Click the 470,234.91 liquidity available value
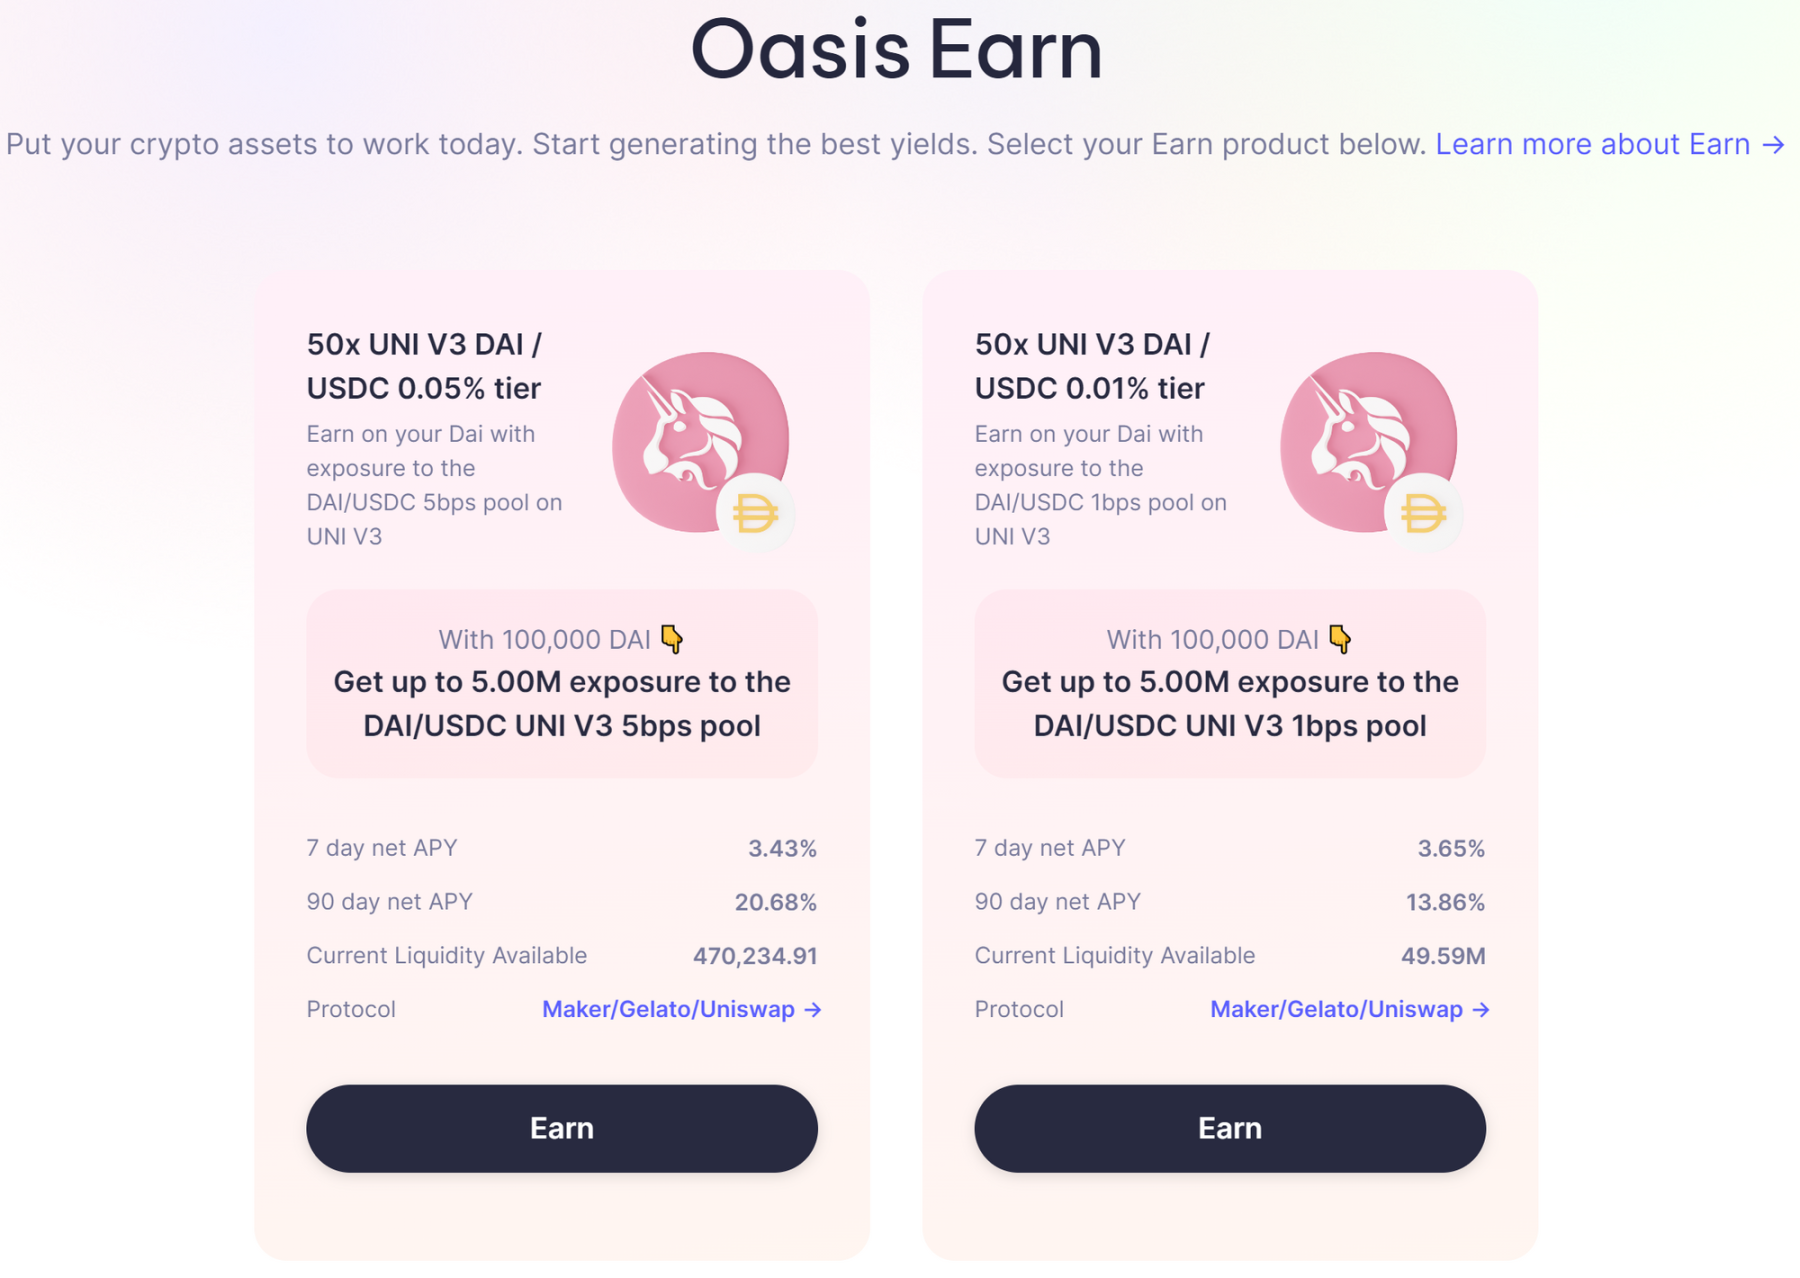Screen dimensions: 1800x1278 (x=754, y=956)
